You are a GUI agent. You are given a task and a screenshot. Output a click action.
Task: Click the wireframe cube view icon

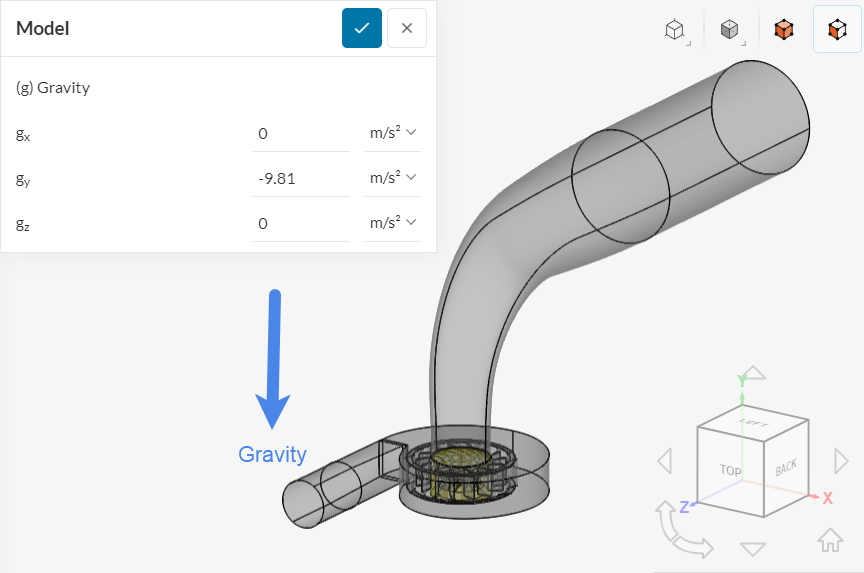click(x=677, y=30)
